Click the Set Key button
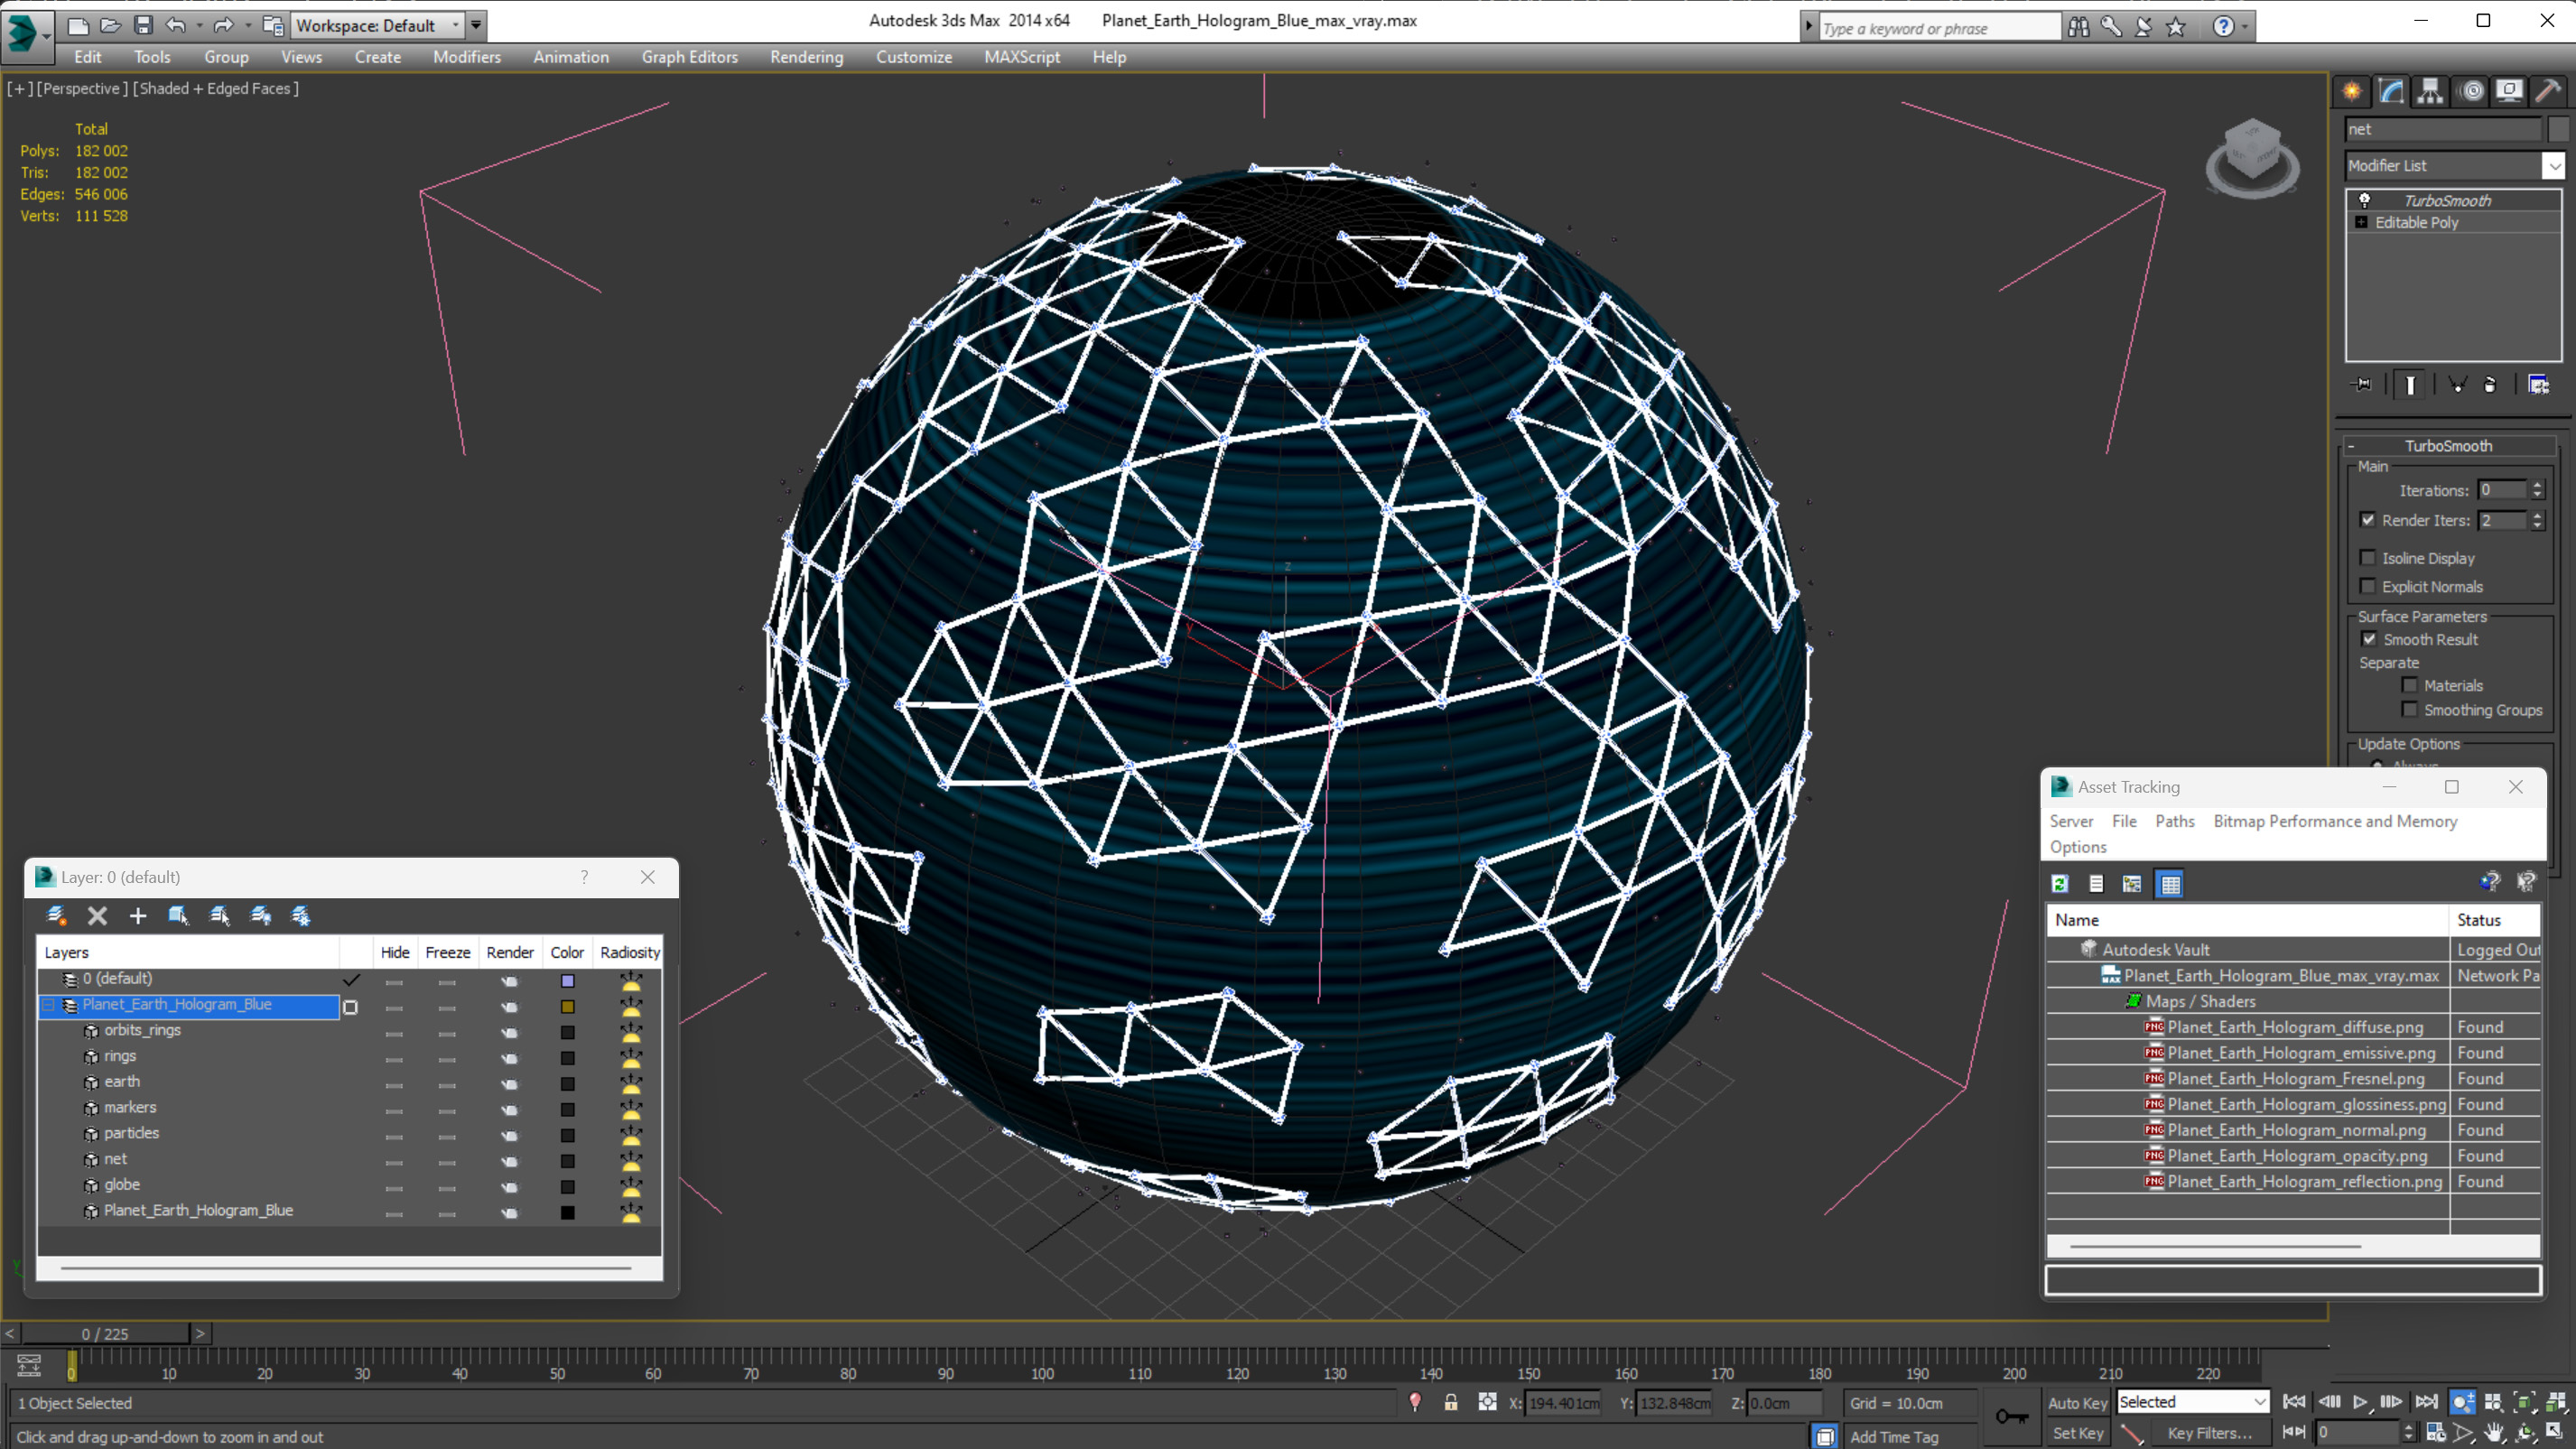 coord(2077,1433)
